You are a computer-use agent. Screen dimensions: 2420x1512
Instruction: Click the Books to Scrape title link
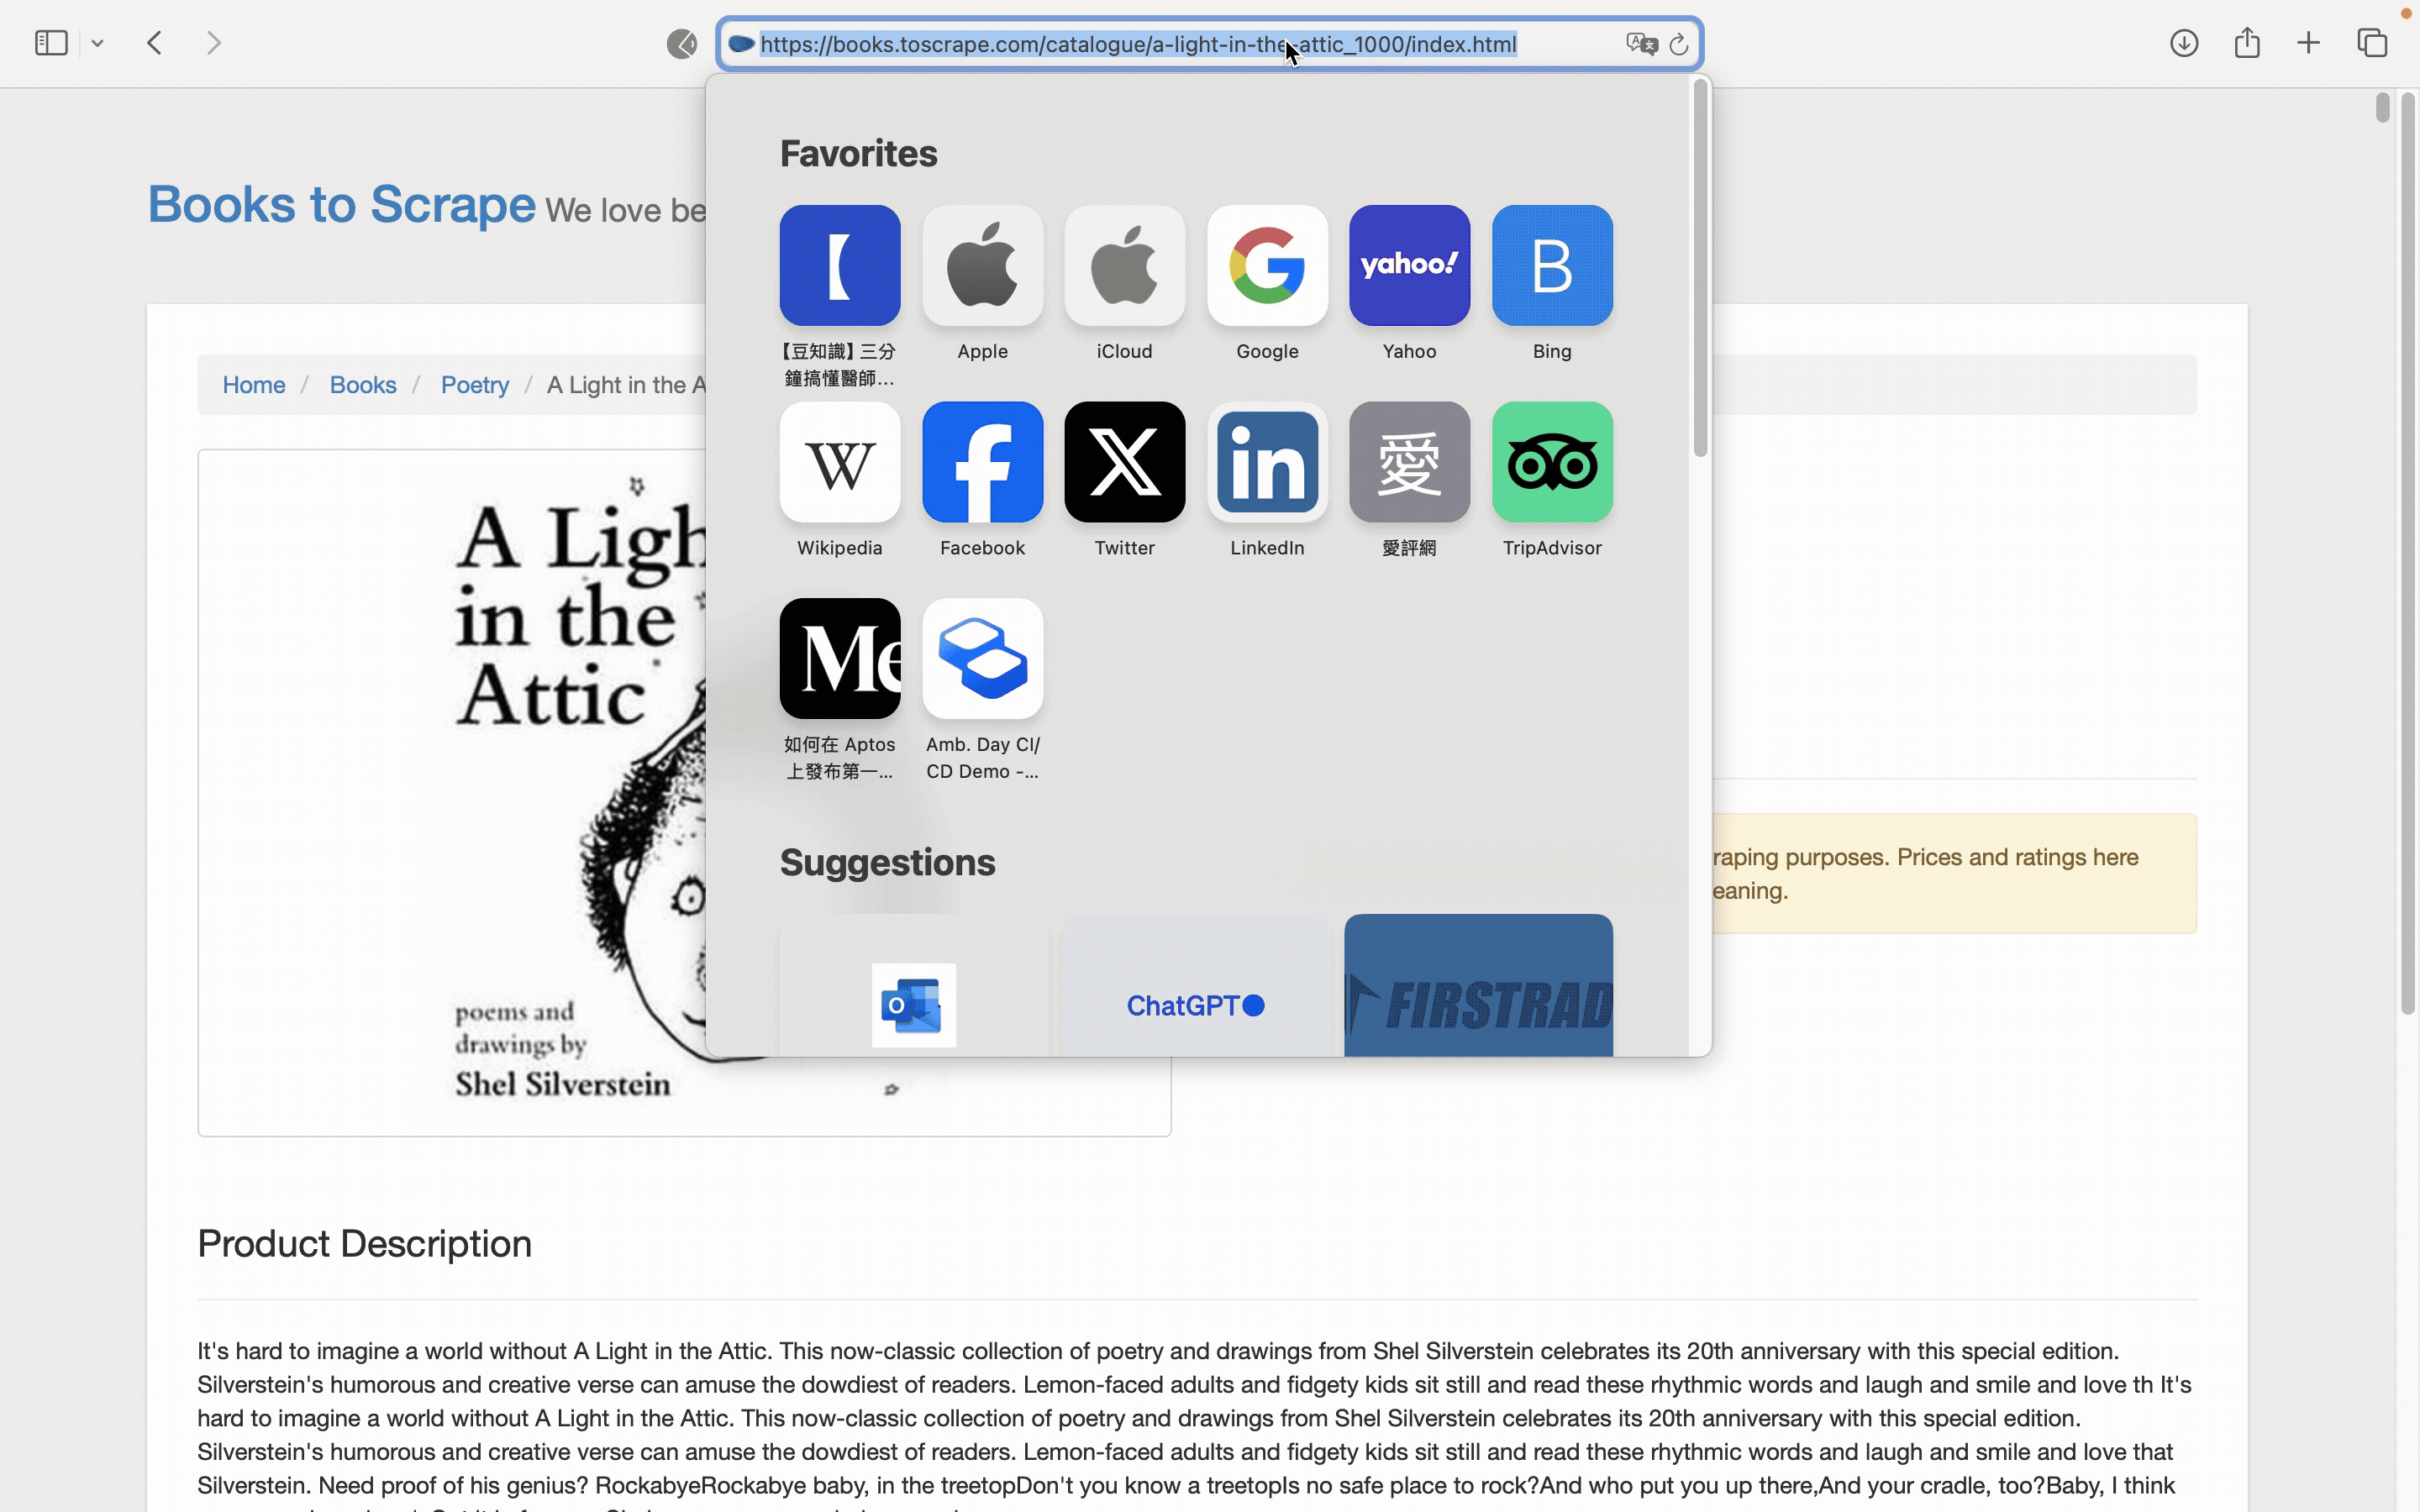coord(342,205)
